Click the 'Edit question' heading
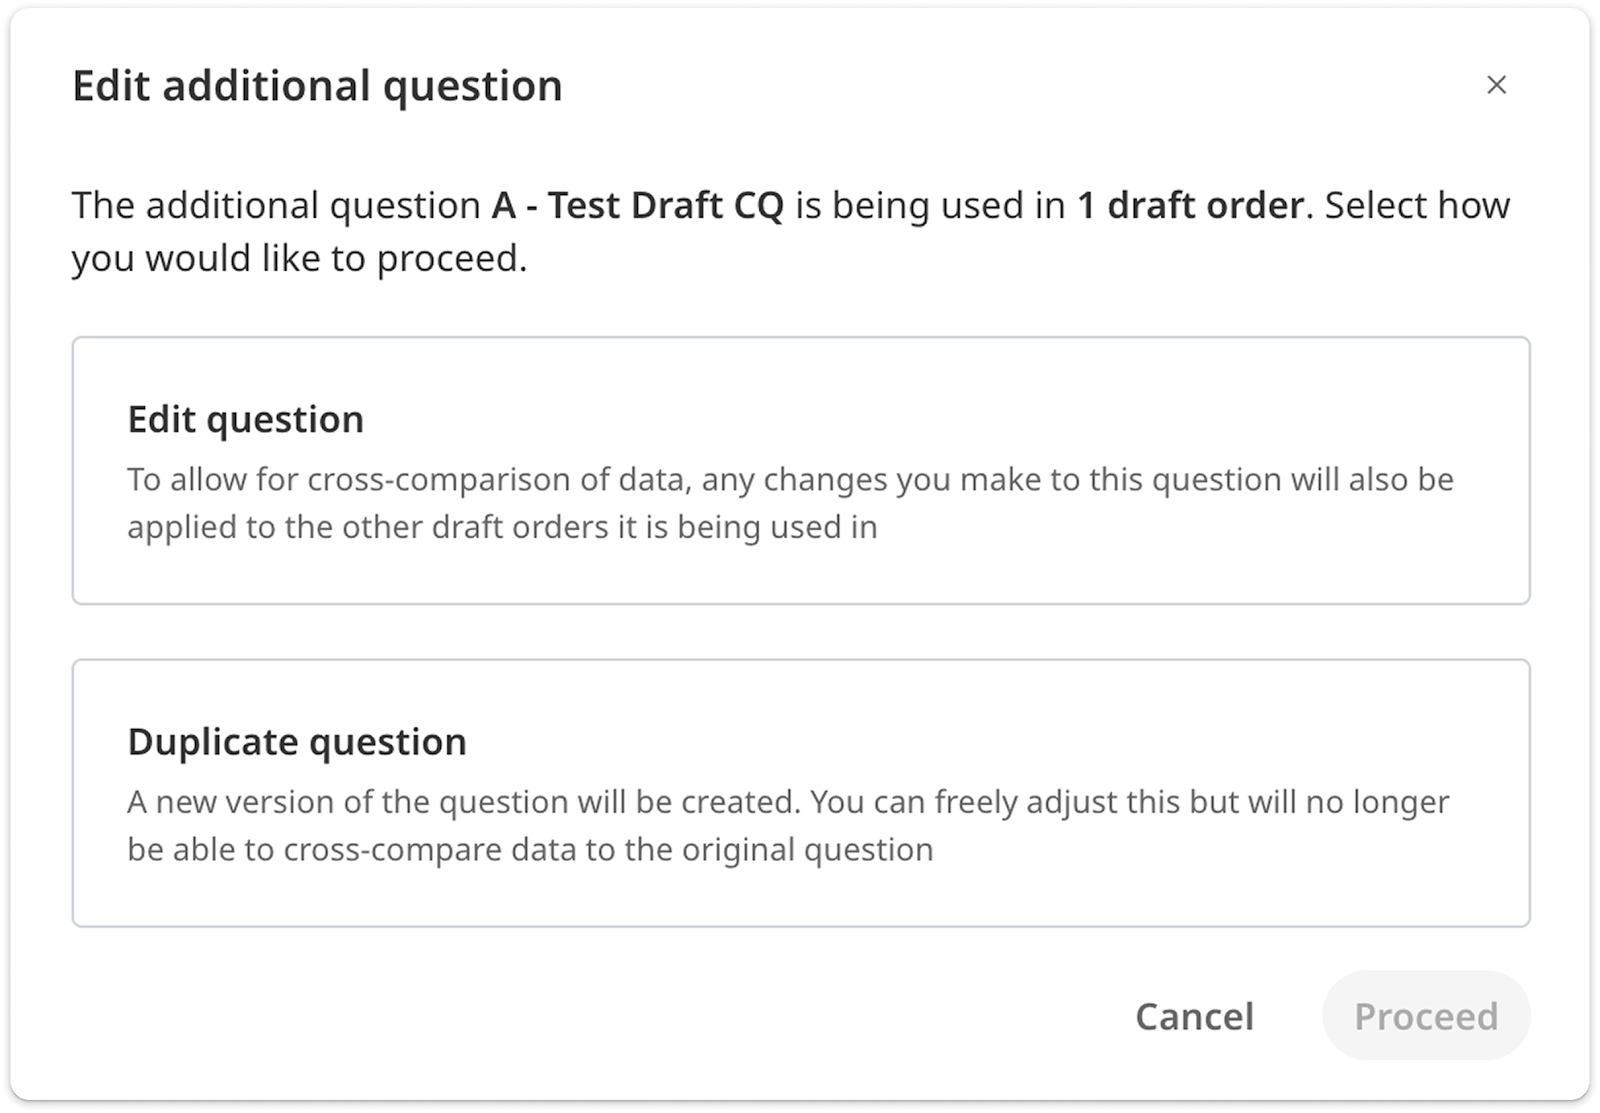This screenshot has height=1113, width=1600. (x=246, y=419)
